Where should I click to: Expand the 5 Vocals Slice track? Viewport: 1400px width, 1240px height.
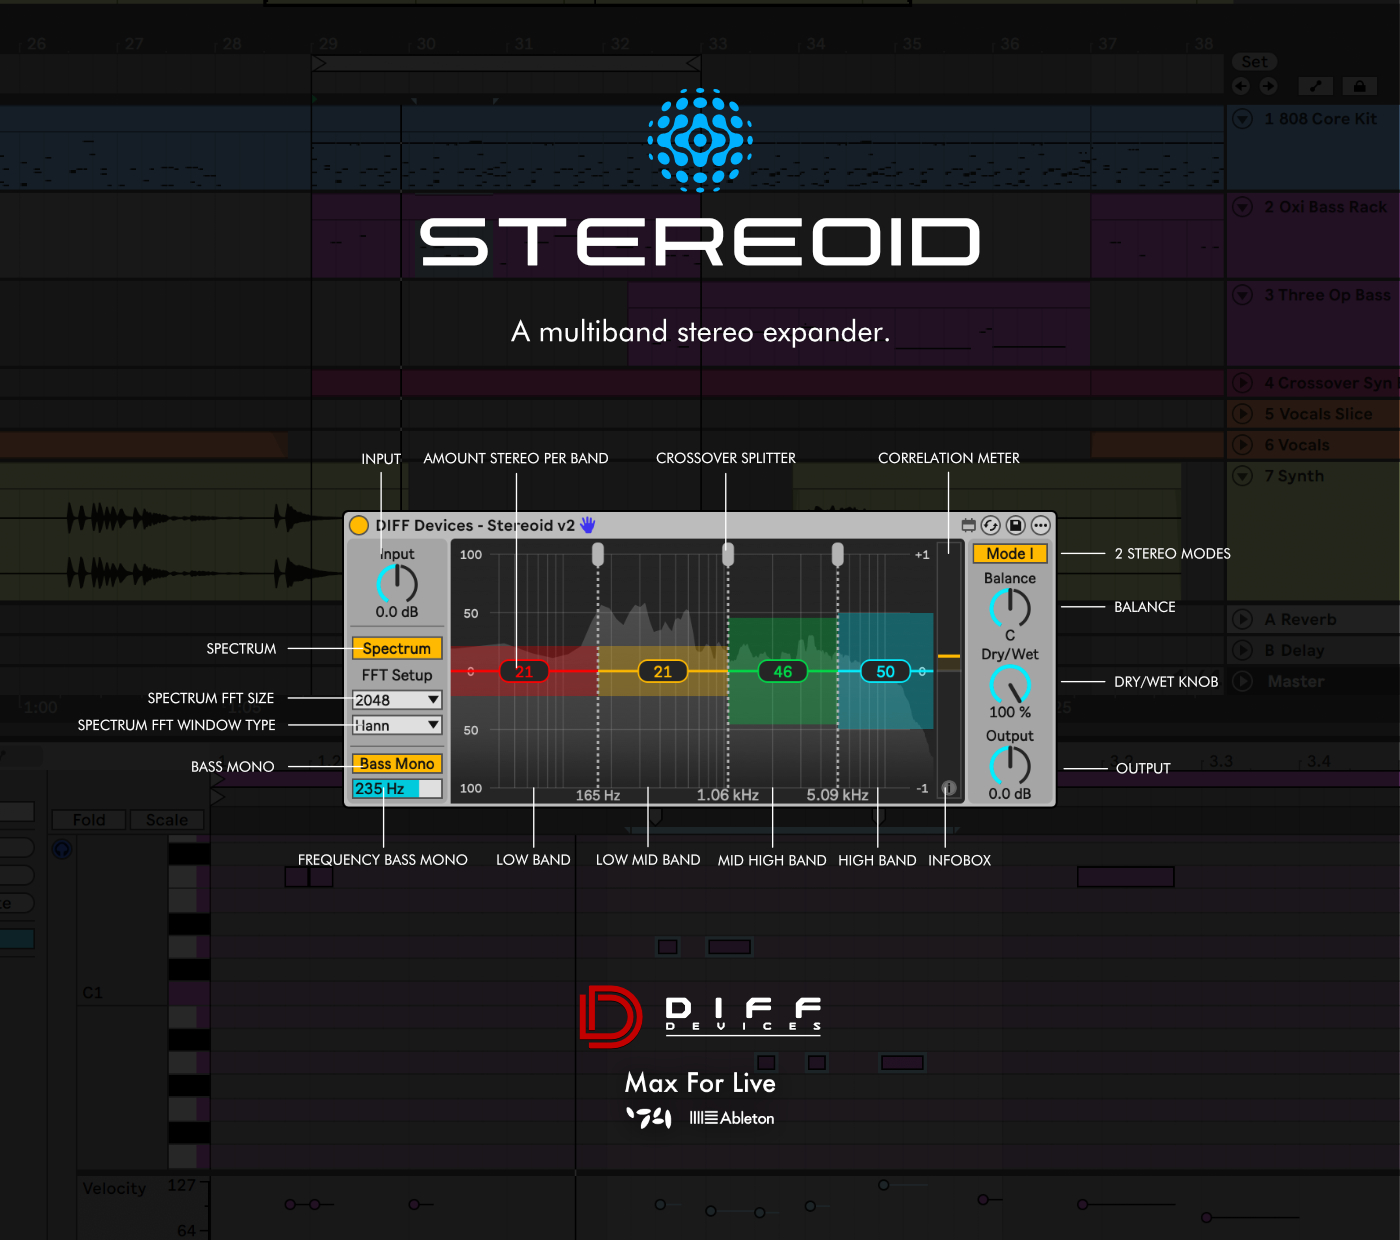click(1243, 413)
